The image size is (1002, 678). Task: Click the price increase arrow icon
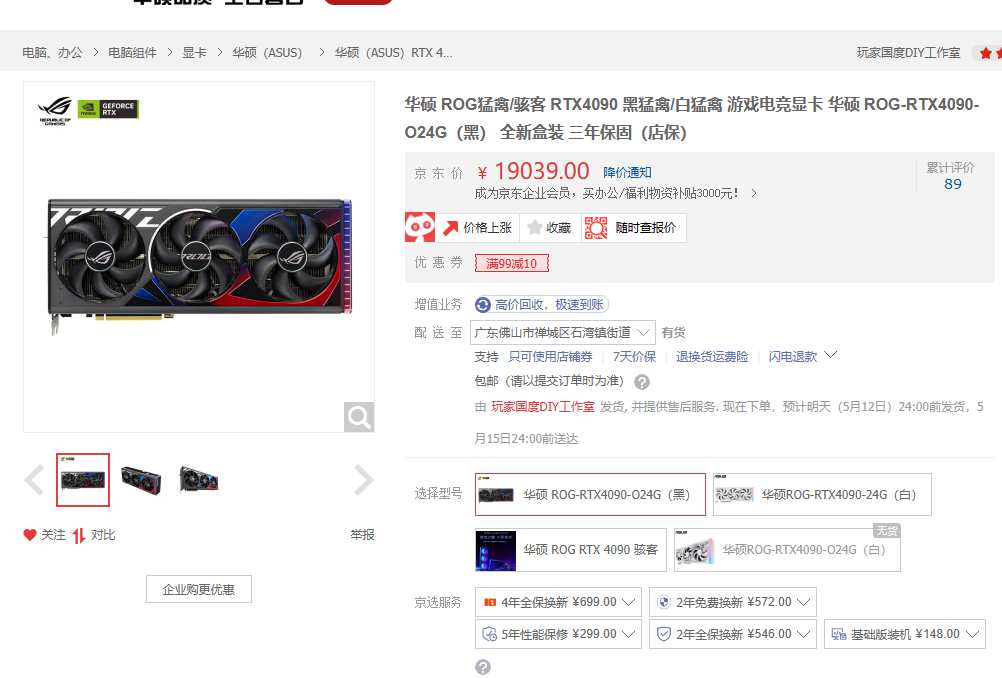point(451,228)
